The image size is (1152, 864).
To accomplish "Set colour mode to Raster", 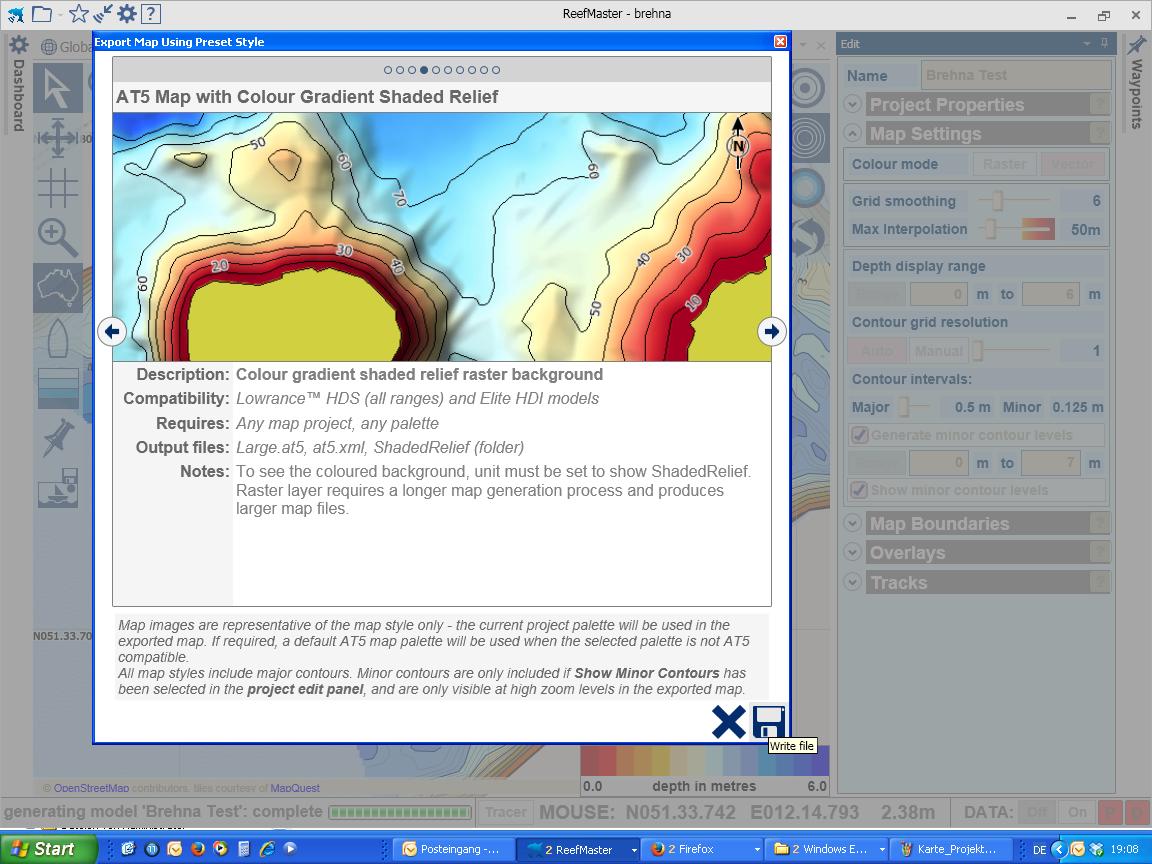I will coord(1004,164).
